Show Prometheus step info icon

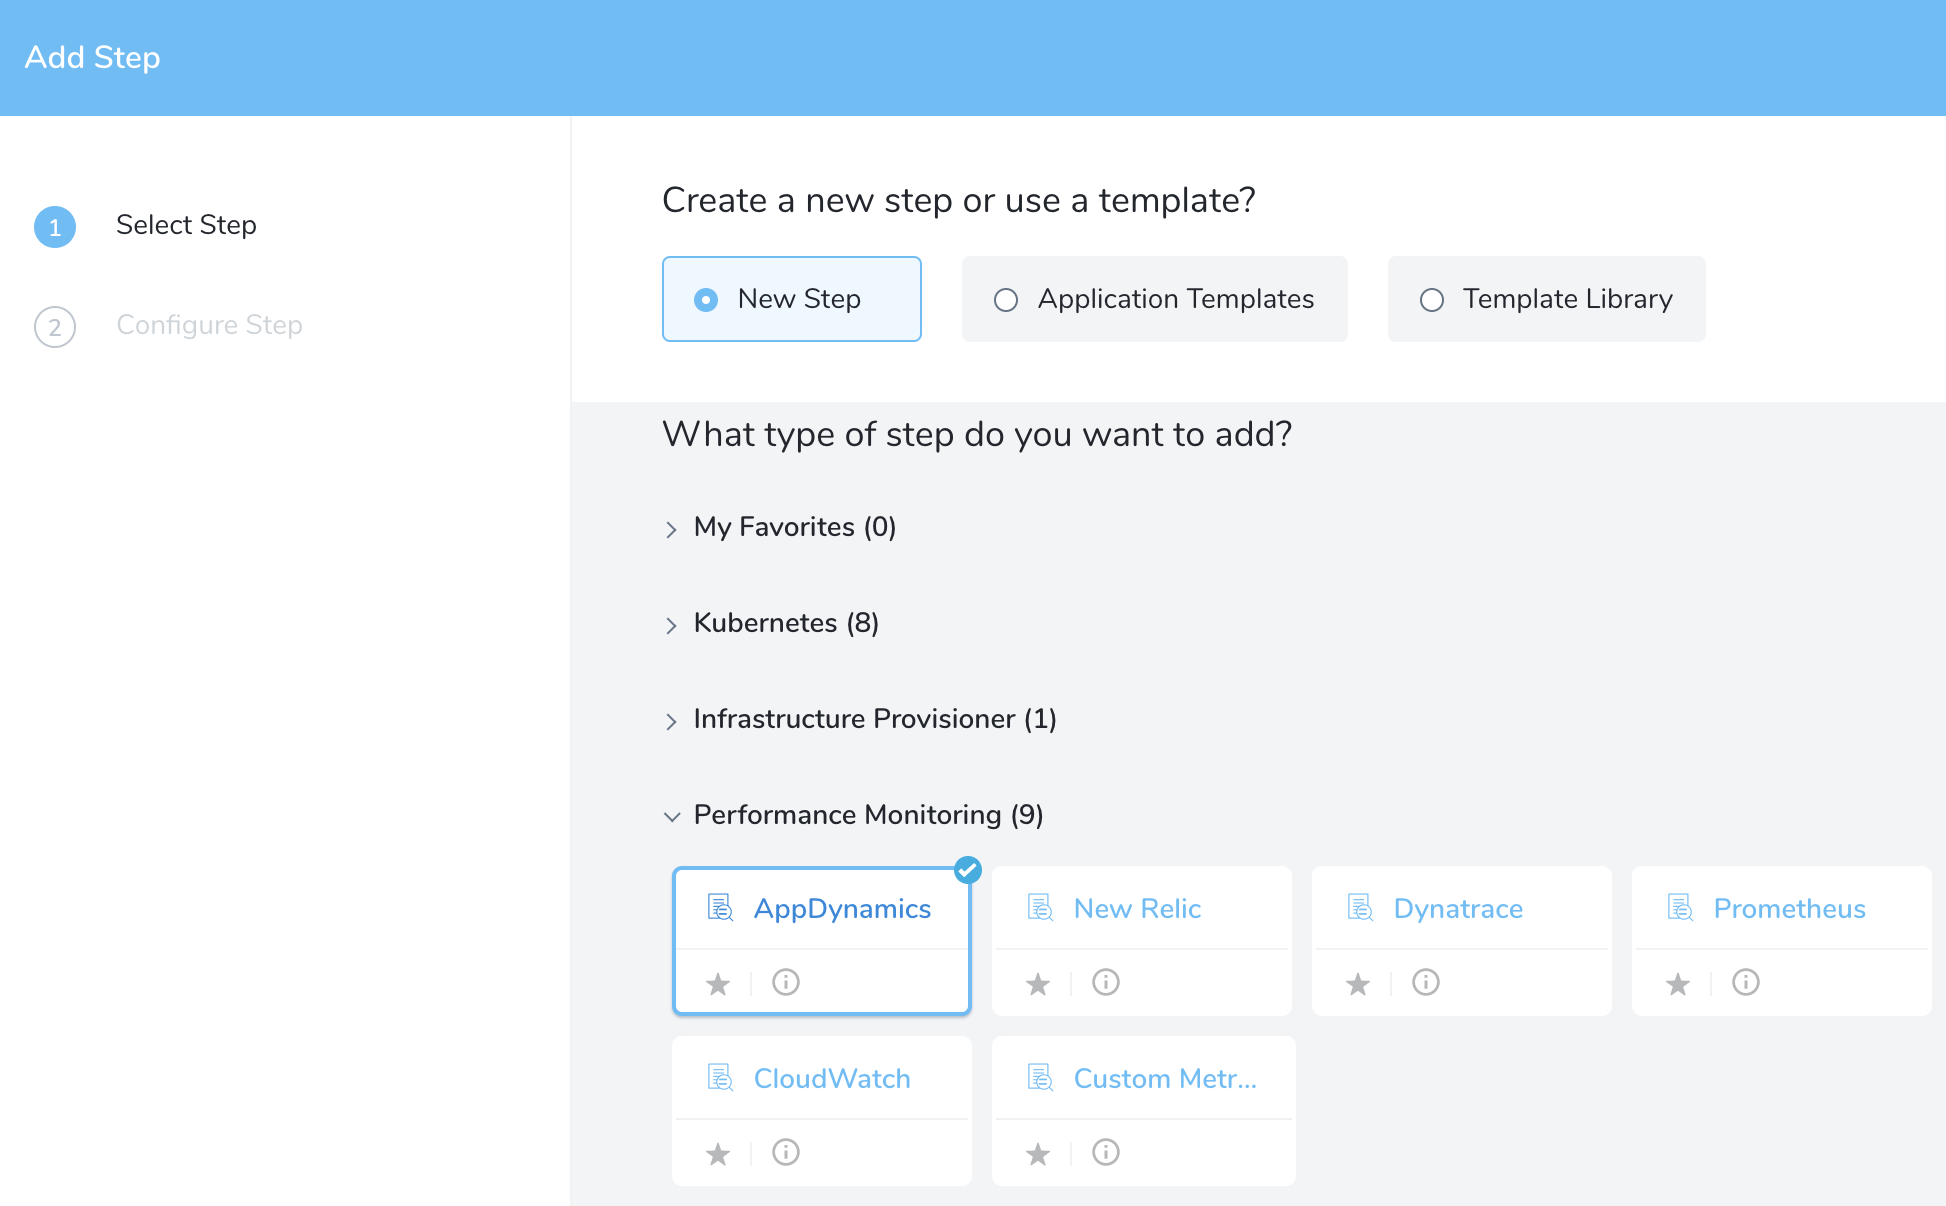(1746, 982)
